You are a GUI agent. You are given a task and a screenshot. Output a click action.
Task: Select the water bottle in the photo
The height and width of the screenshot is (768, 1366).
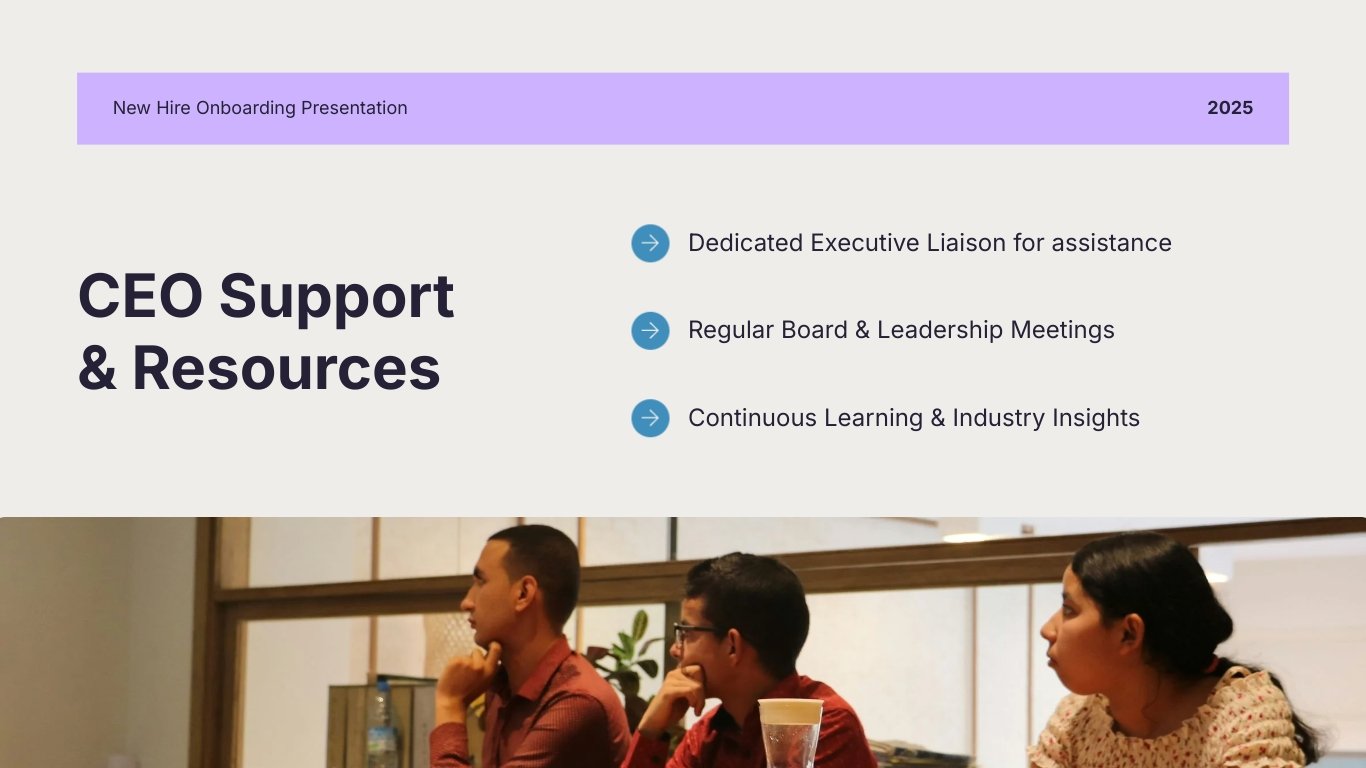(x=381, y=727)
